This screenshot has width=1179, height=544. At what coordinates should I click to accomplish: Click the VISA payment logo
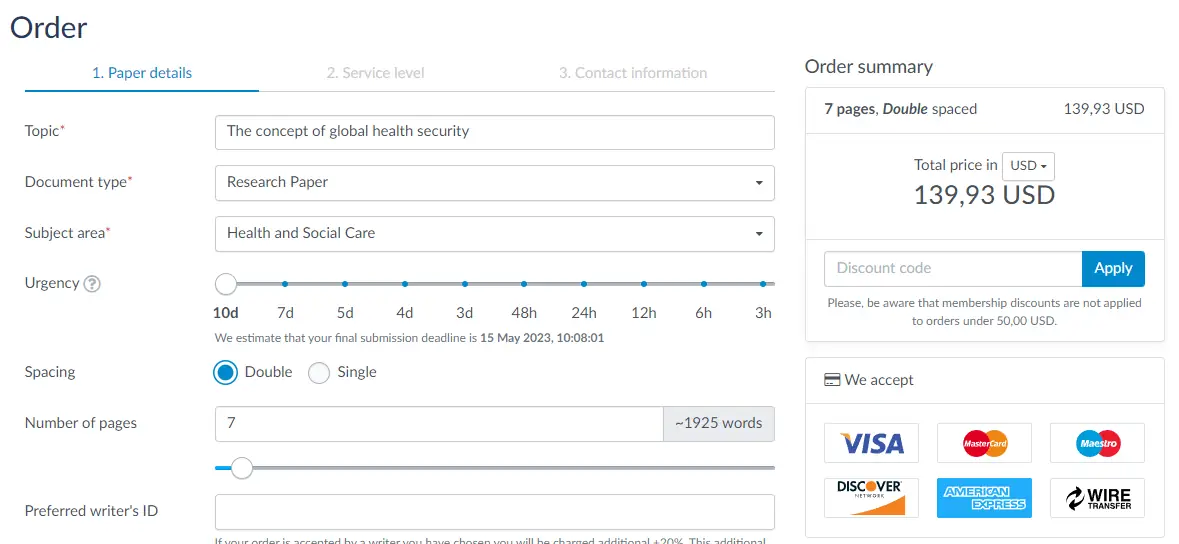(x=871, y=442)
